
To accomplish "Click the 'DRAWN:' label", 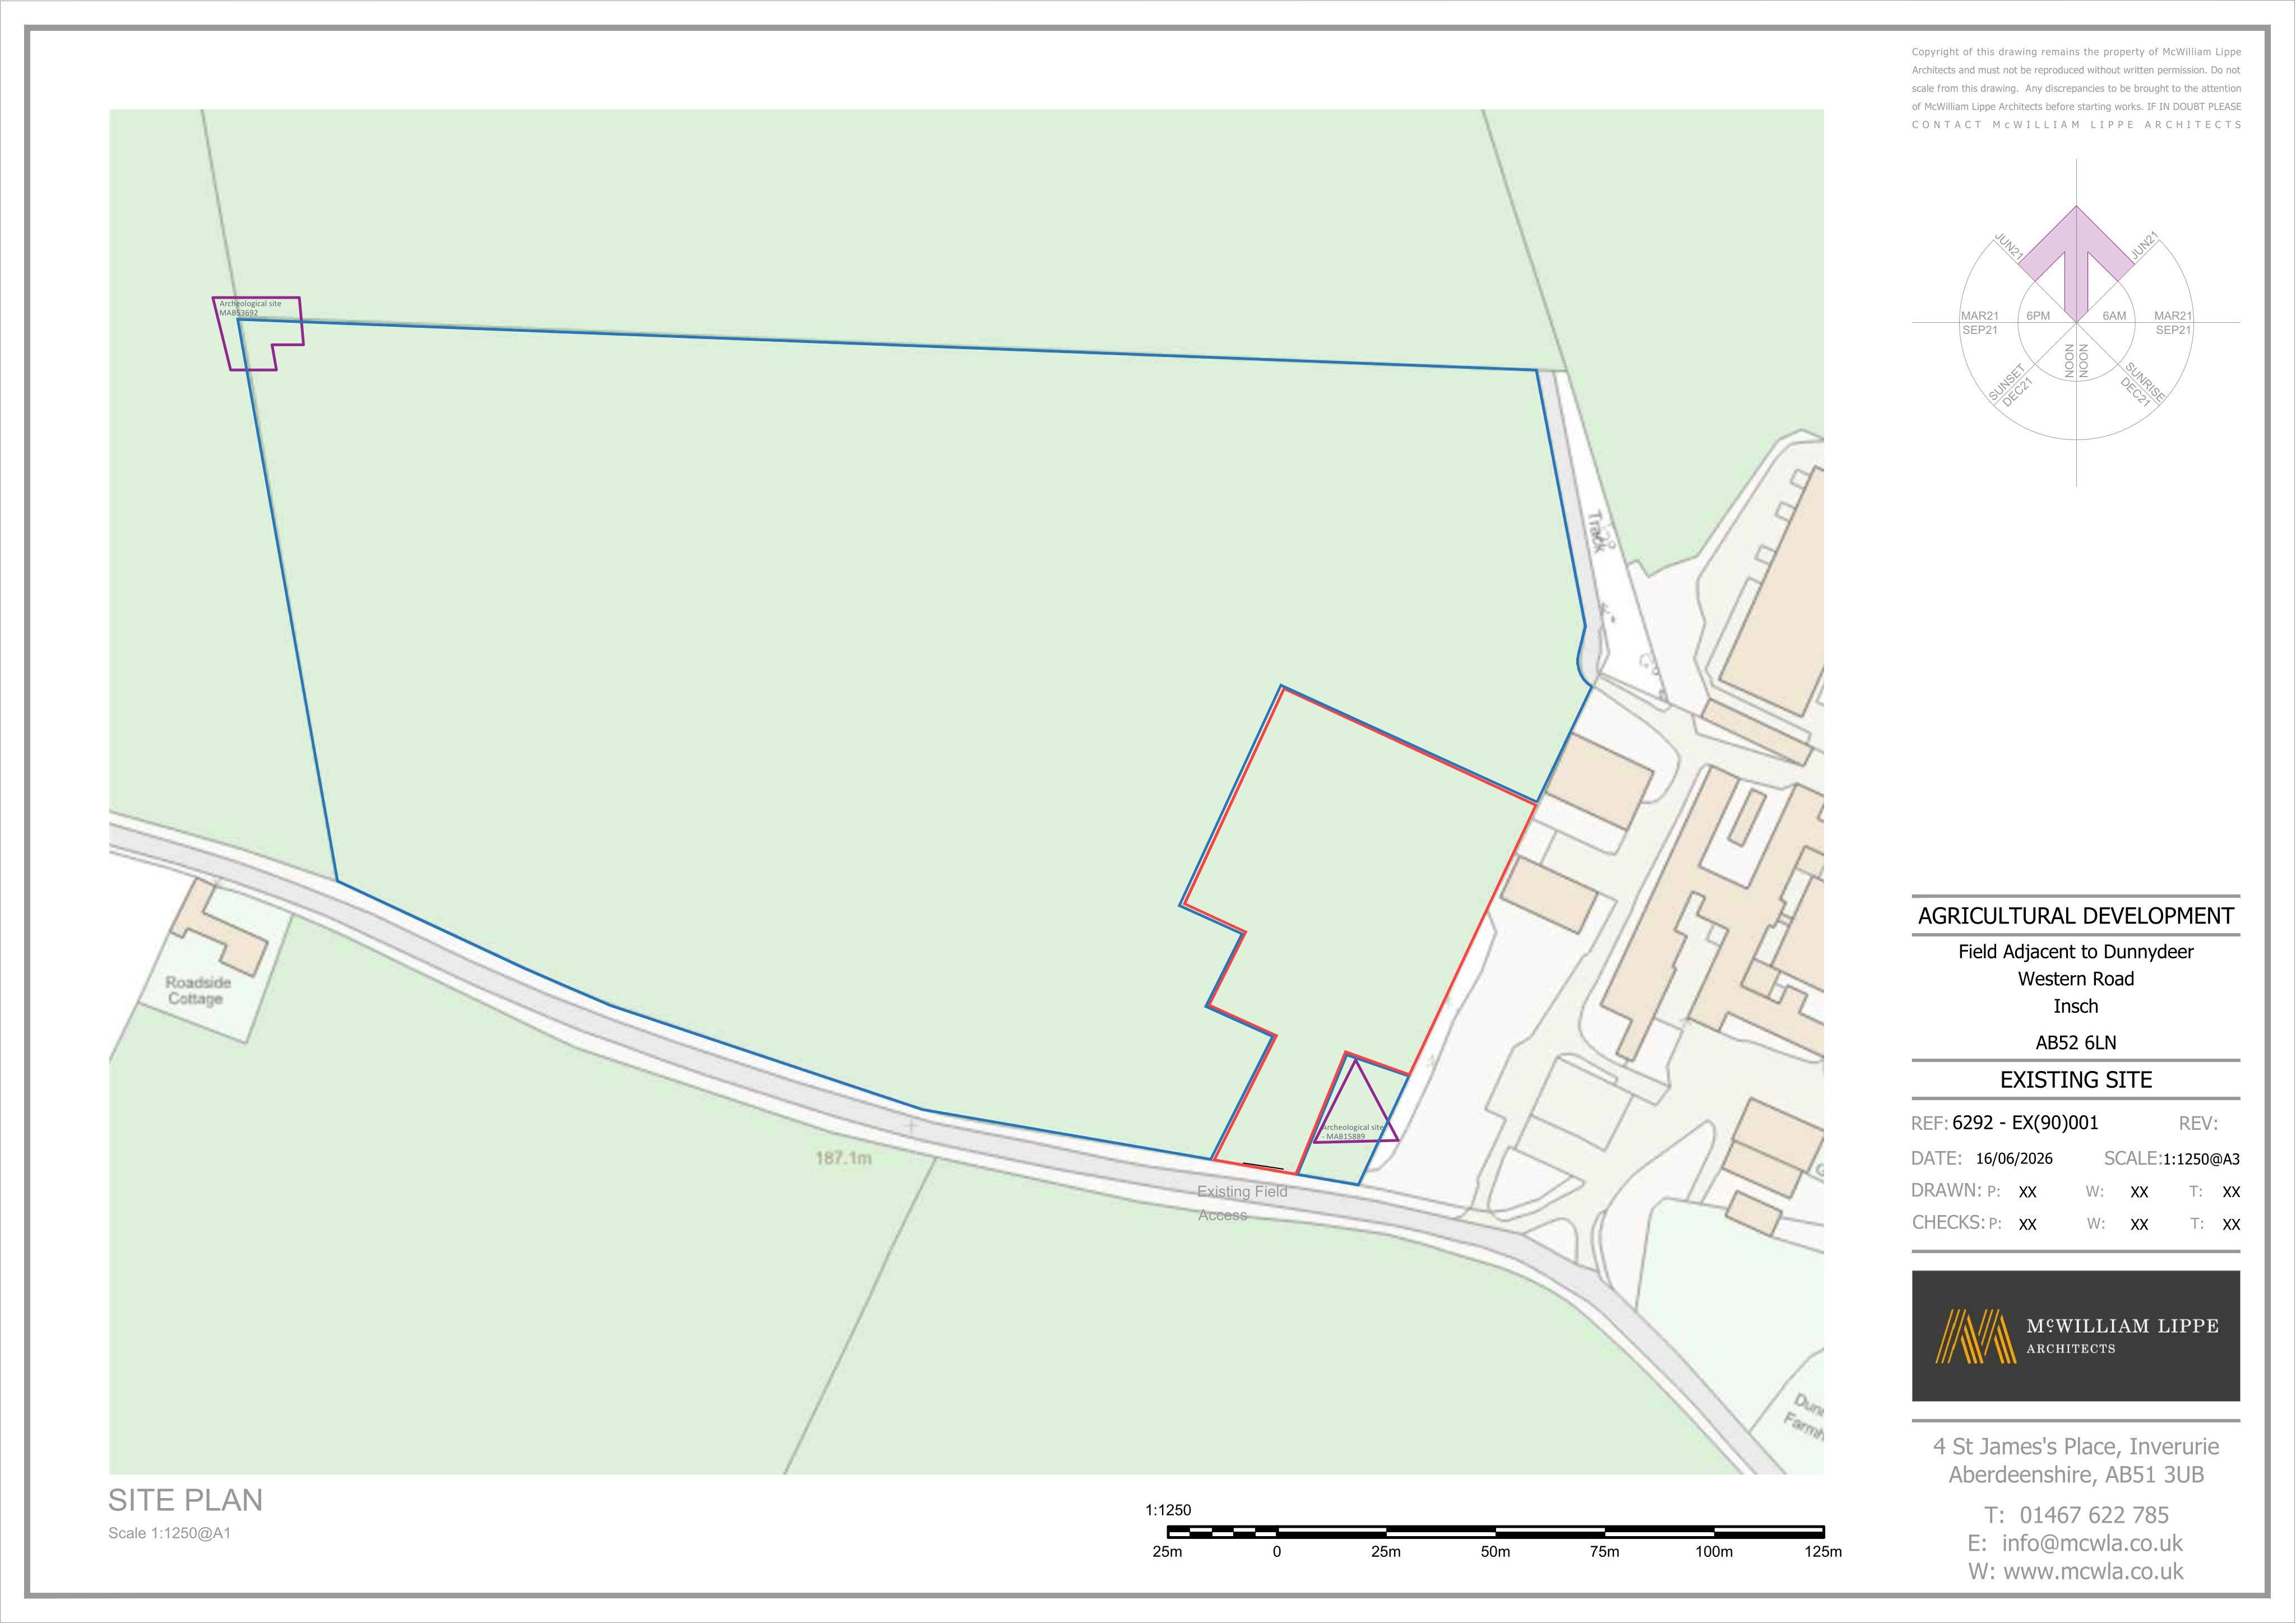I will pos(1946,1190).
